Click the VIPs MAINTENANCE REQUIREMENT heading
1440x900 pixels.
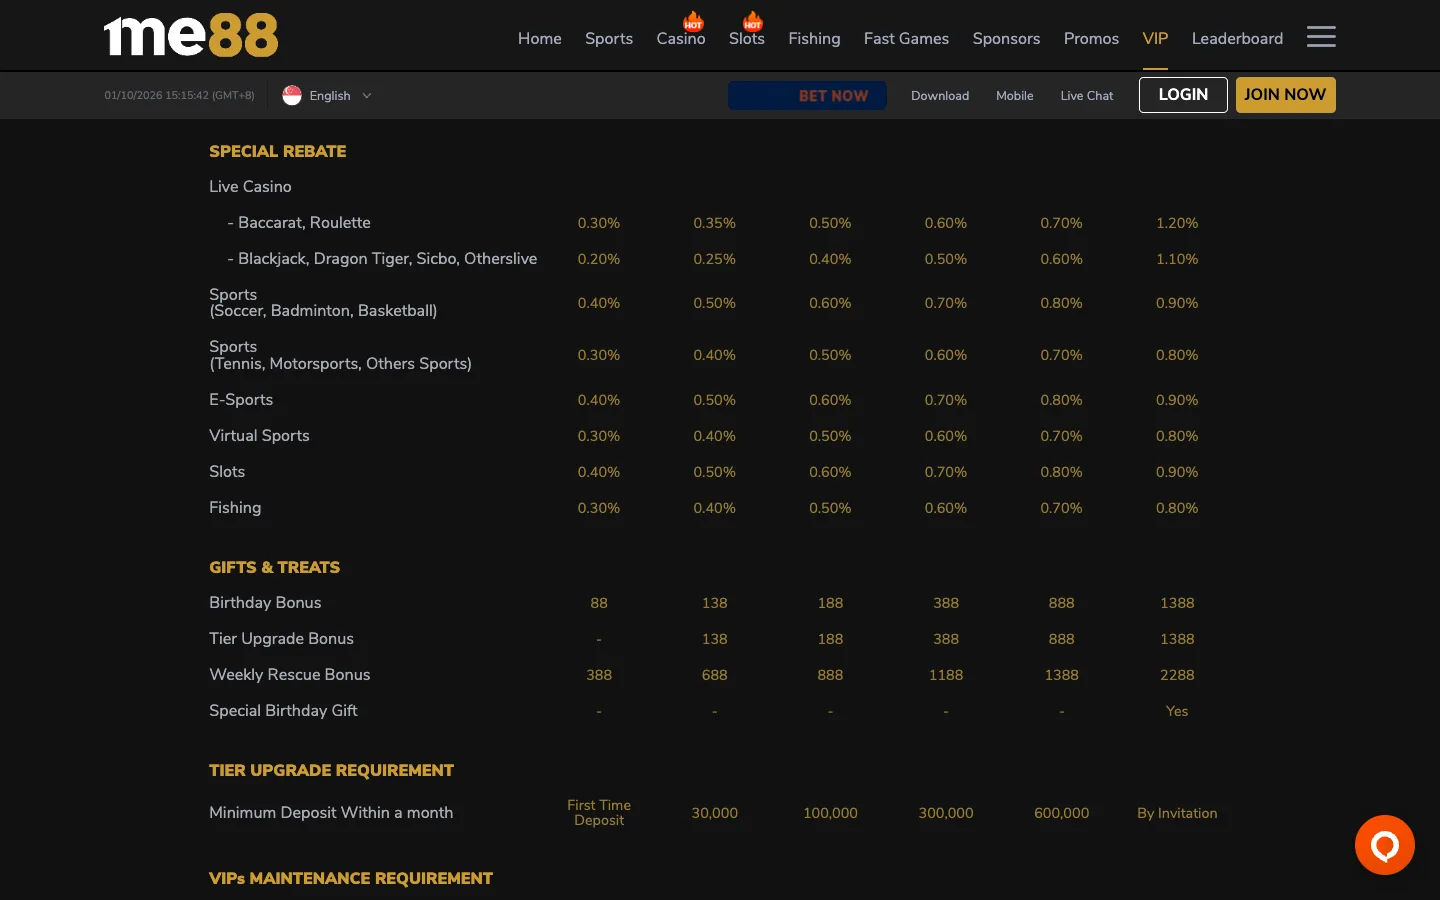(x=351, y=878)
